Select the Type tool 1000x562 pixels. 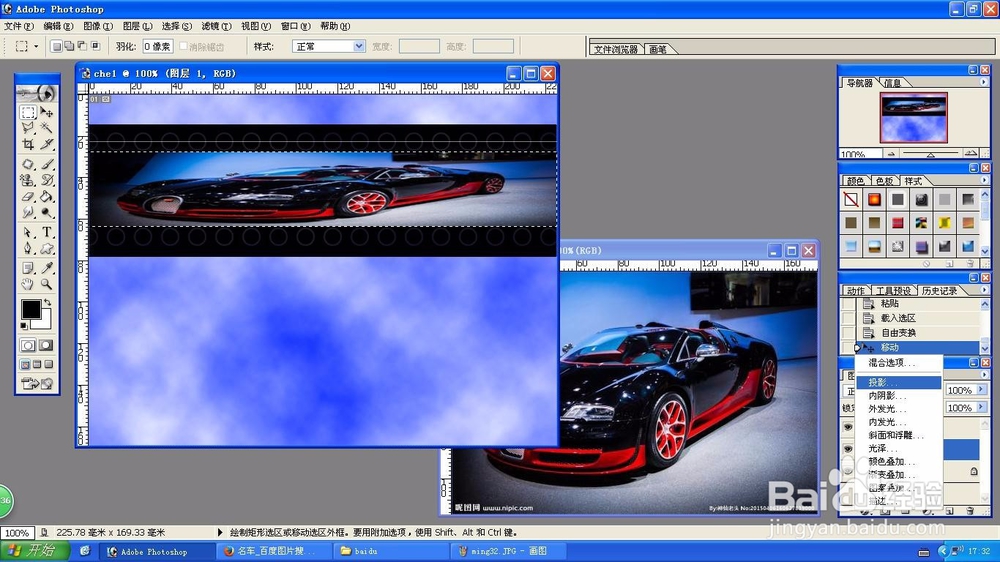47,232
